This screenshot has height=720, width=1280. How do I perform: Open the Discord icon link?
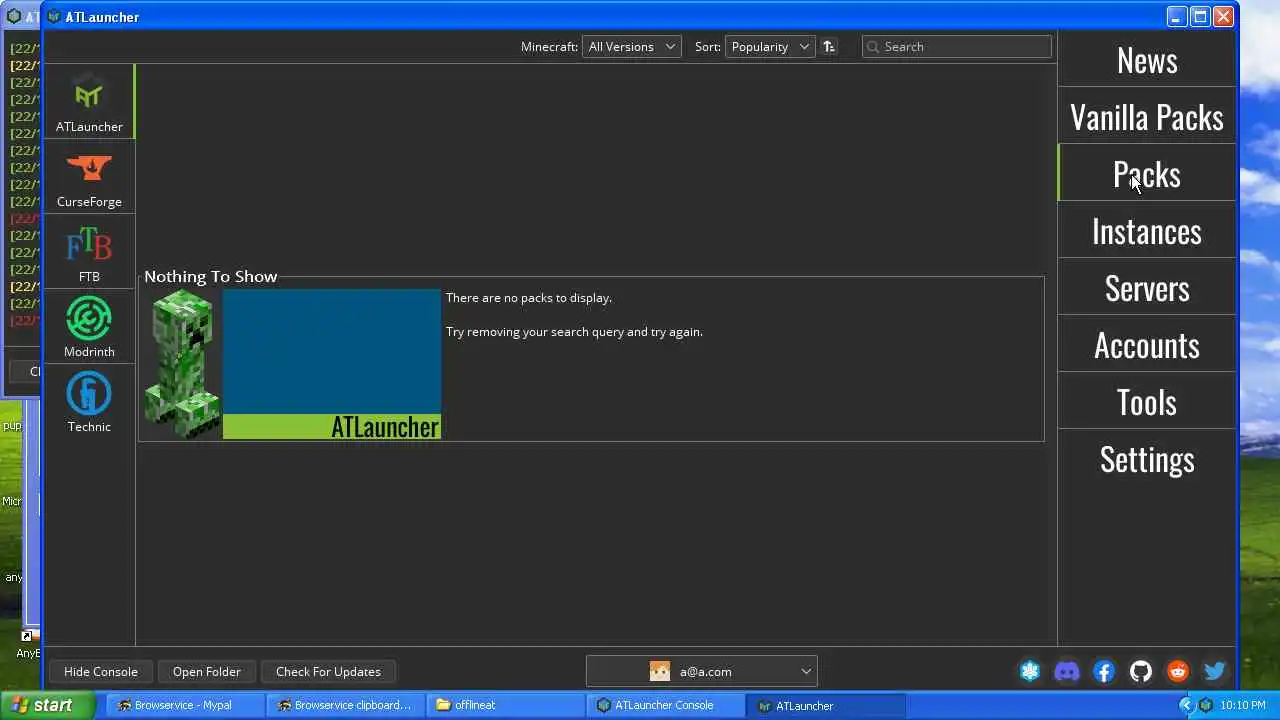coord(1067,672)
